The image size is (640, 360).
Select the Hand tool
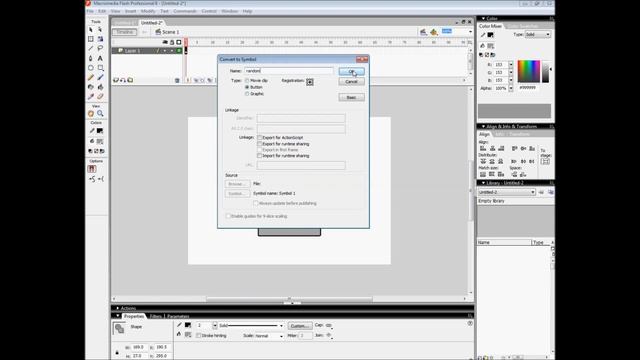coord(91,113)
